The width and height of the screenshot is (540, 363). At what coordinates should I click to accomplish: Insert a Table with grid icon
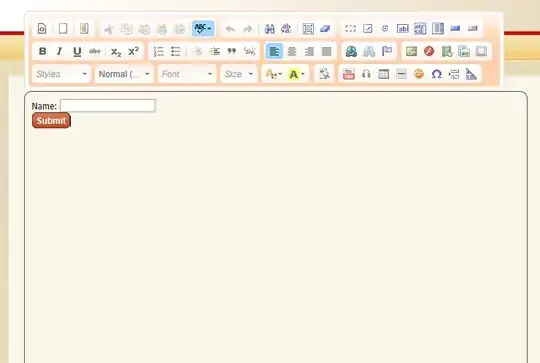point(384,74)
